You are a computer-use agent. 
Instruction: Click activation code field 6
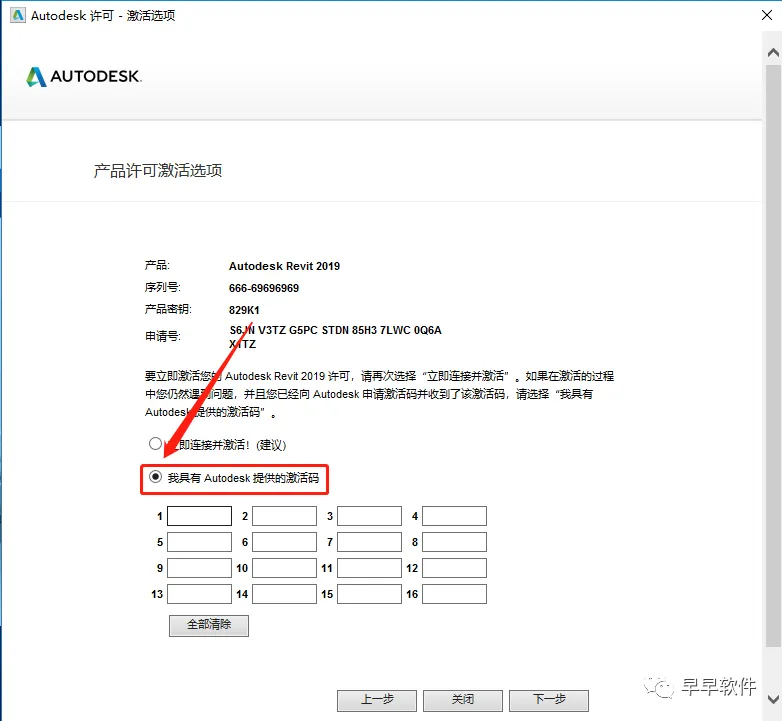(x=284, y=542)
